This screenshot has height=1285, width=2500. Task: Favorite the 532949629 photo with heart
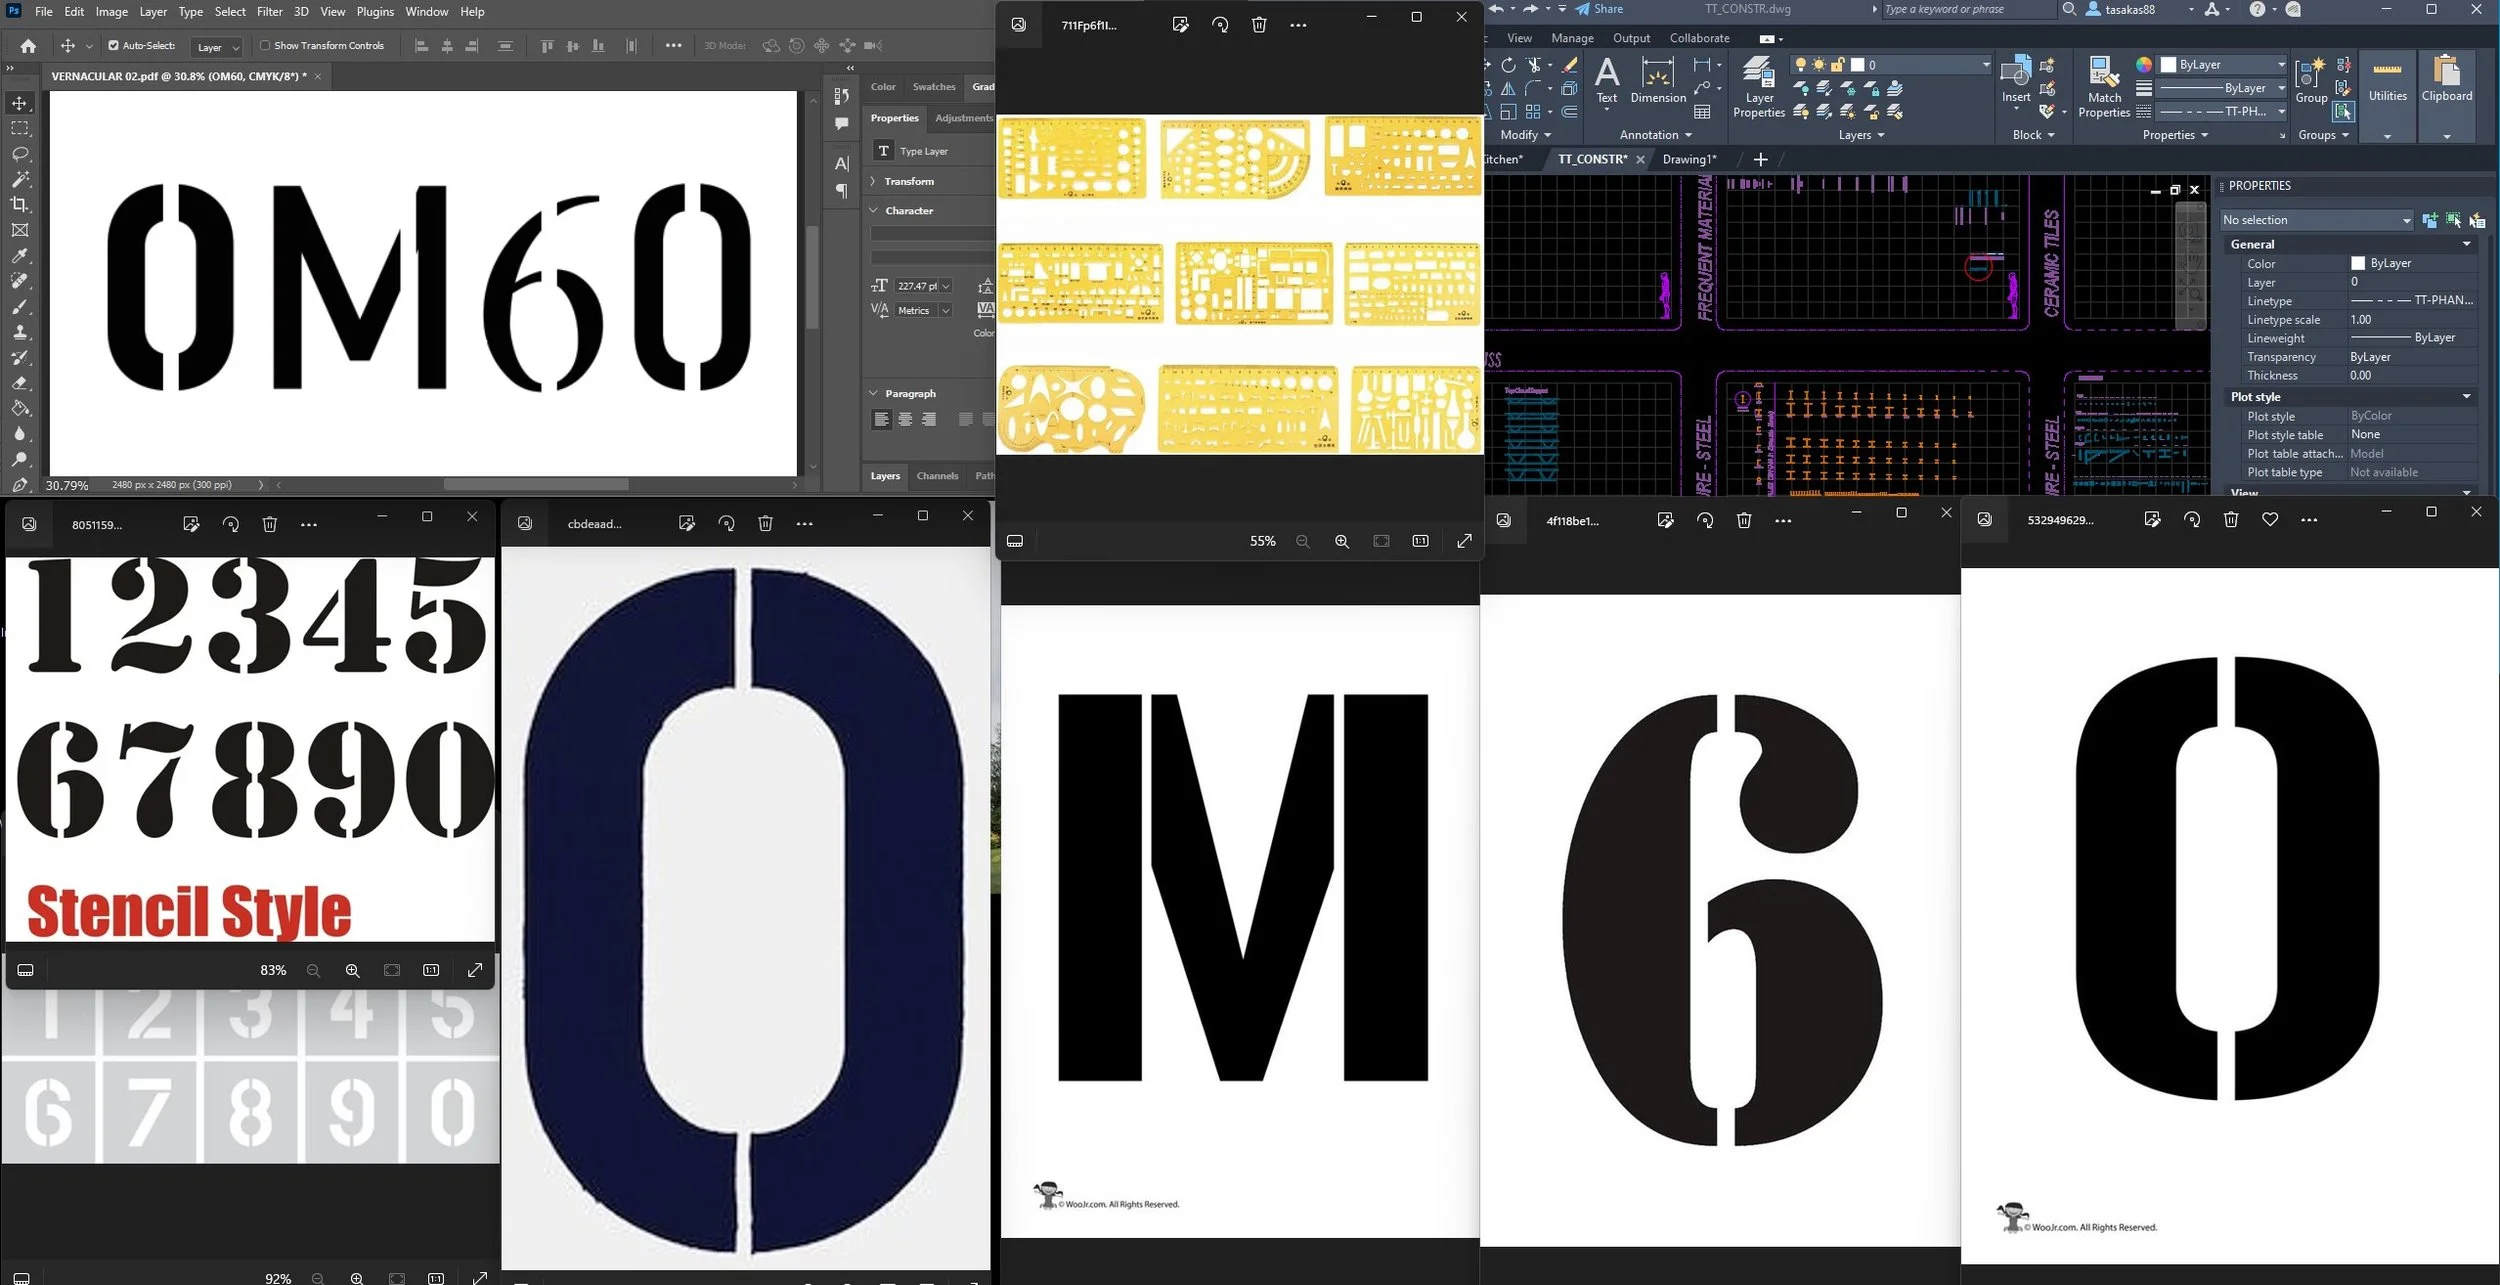[x=2269, y=520]
